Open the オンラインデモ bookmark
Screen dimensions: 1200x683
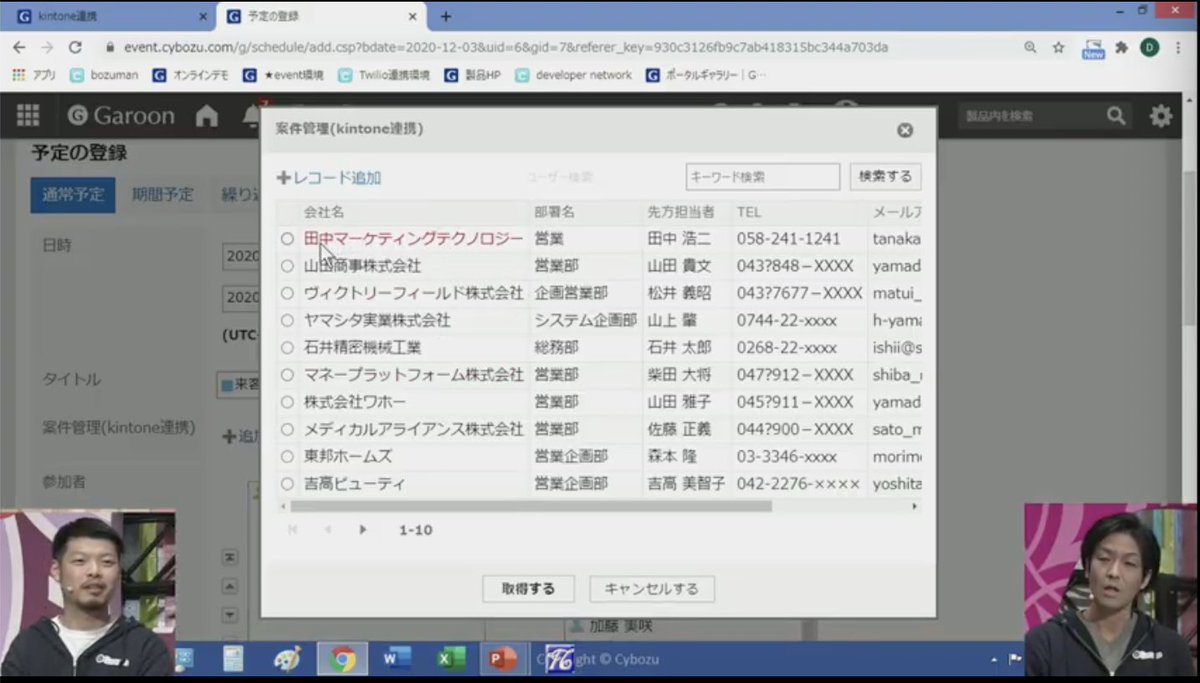[192, 75]
